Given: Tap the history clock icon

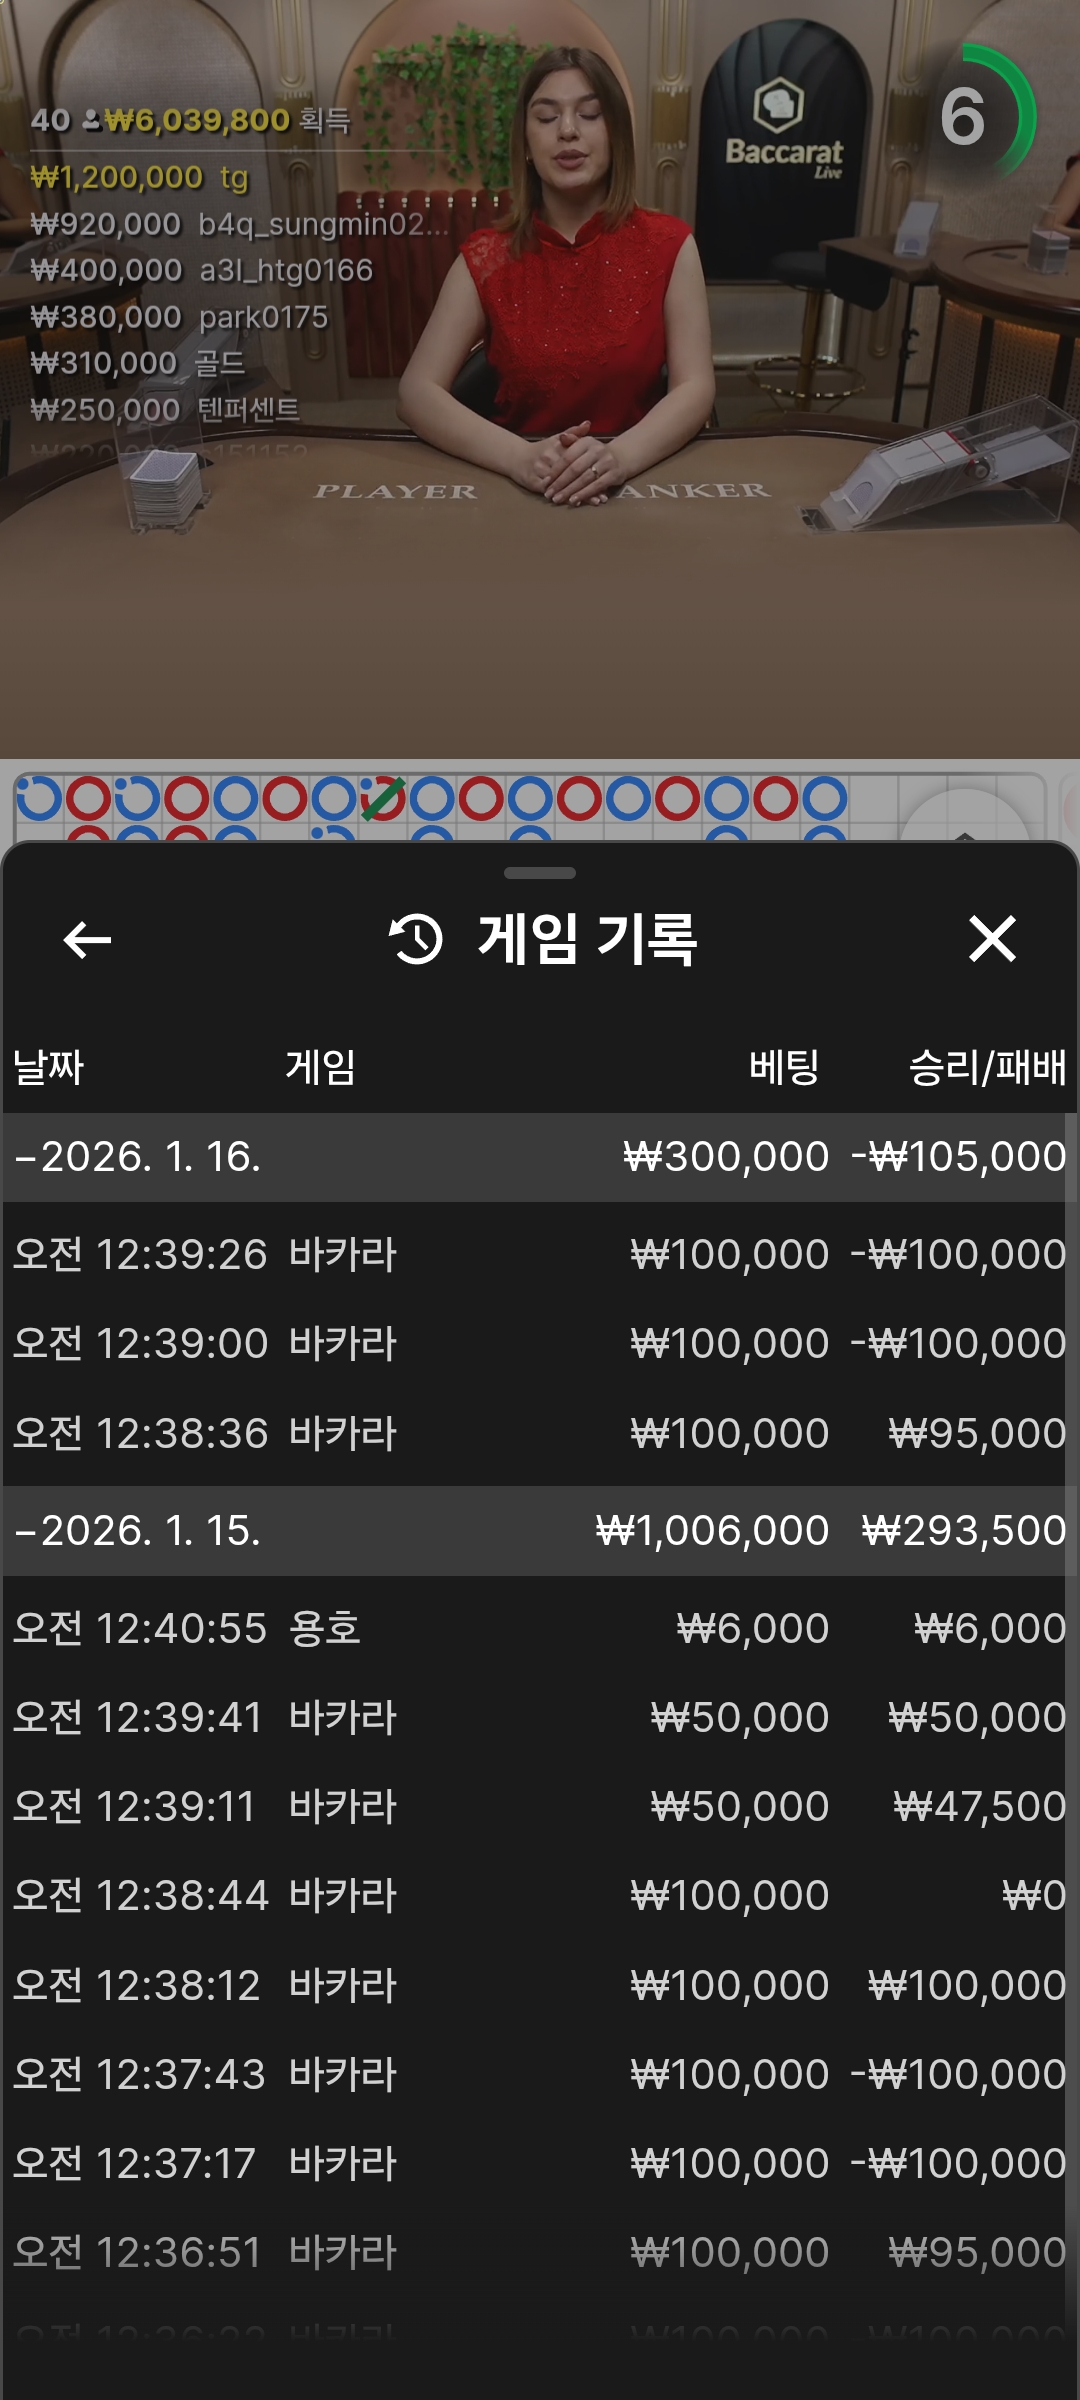Looking at the screenshot, I should (415, 940).
